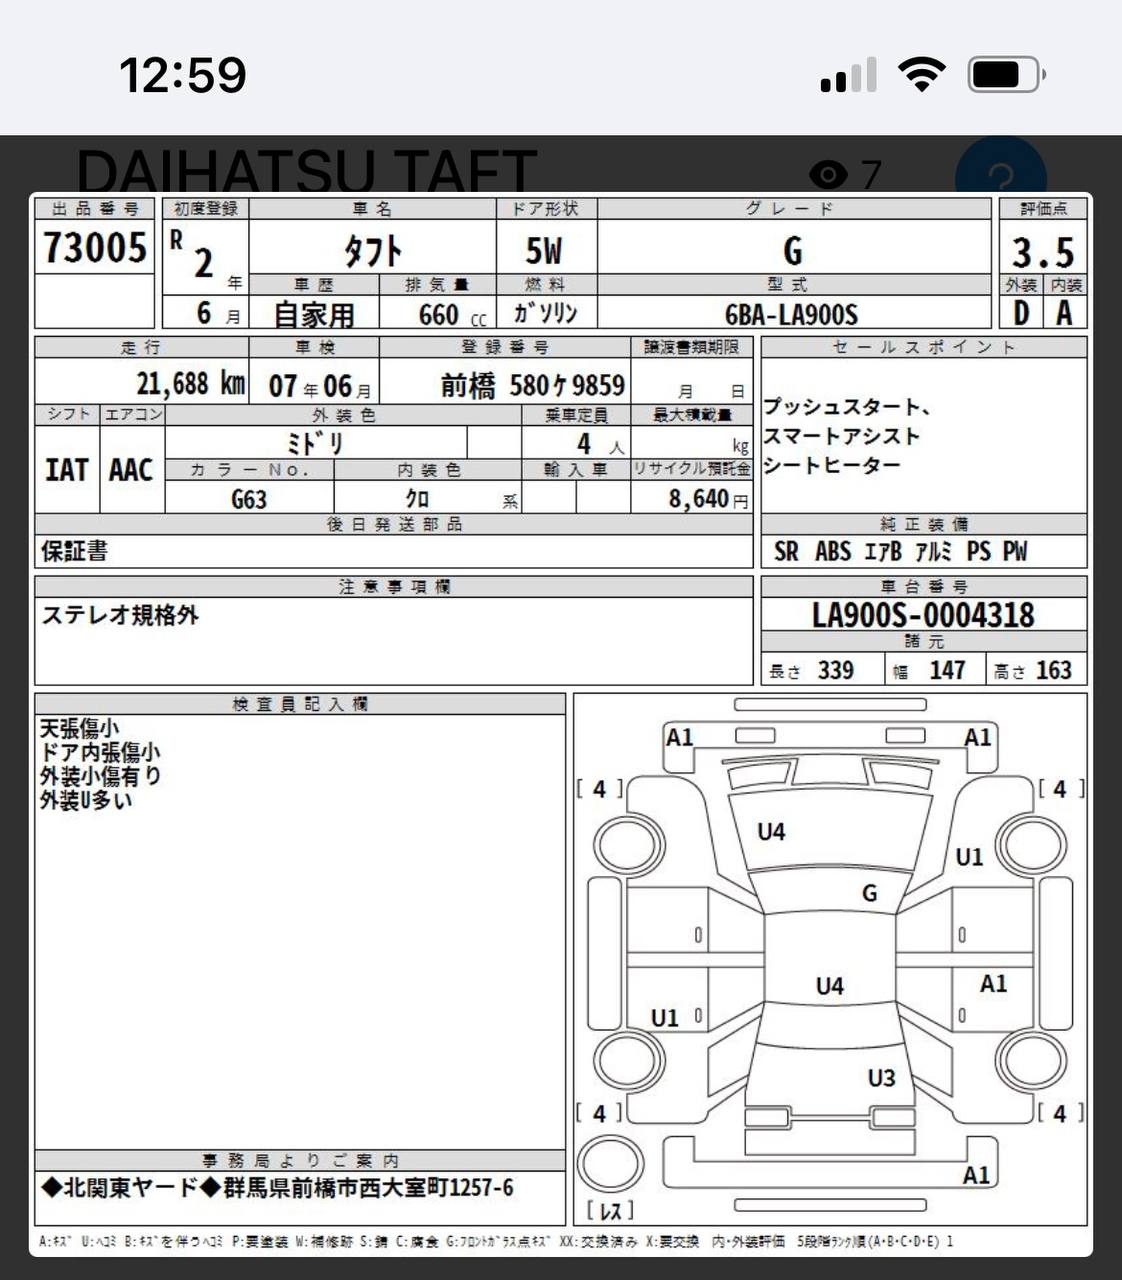This screenshot has height=1280, width=1122.
Task: Select the 注意事項欄 section header
Action: [394, 587]
